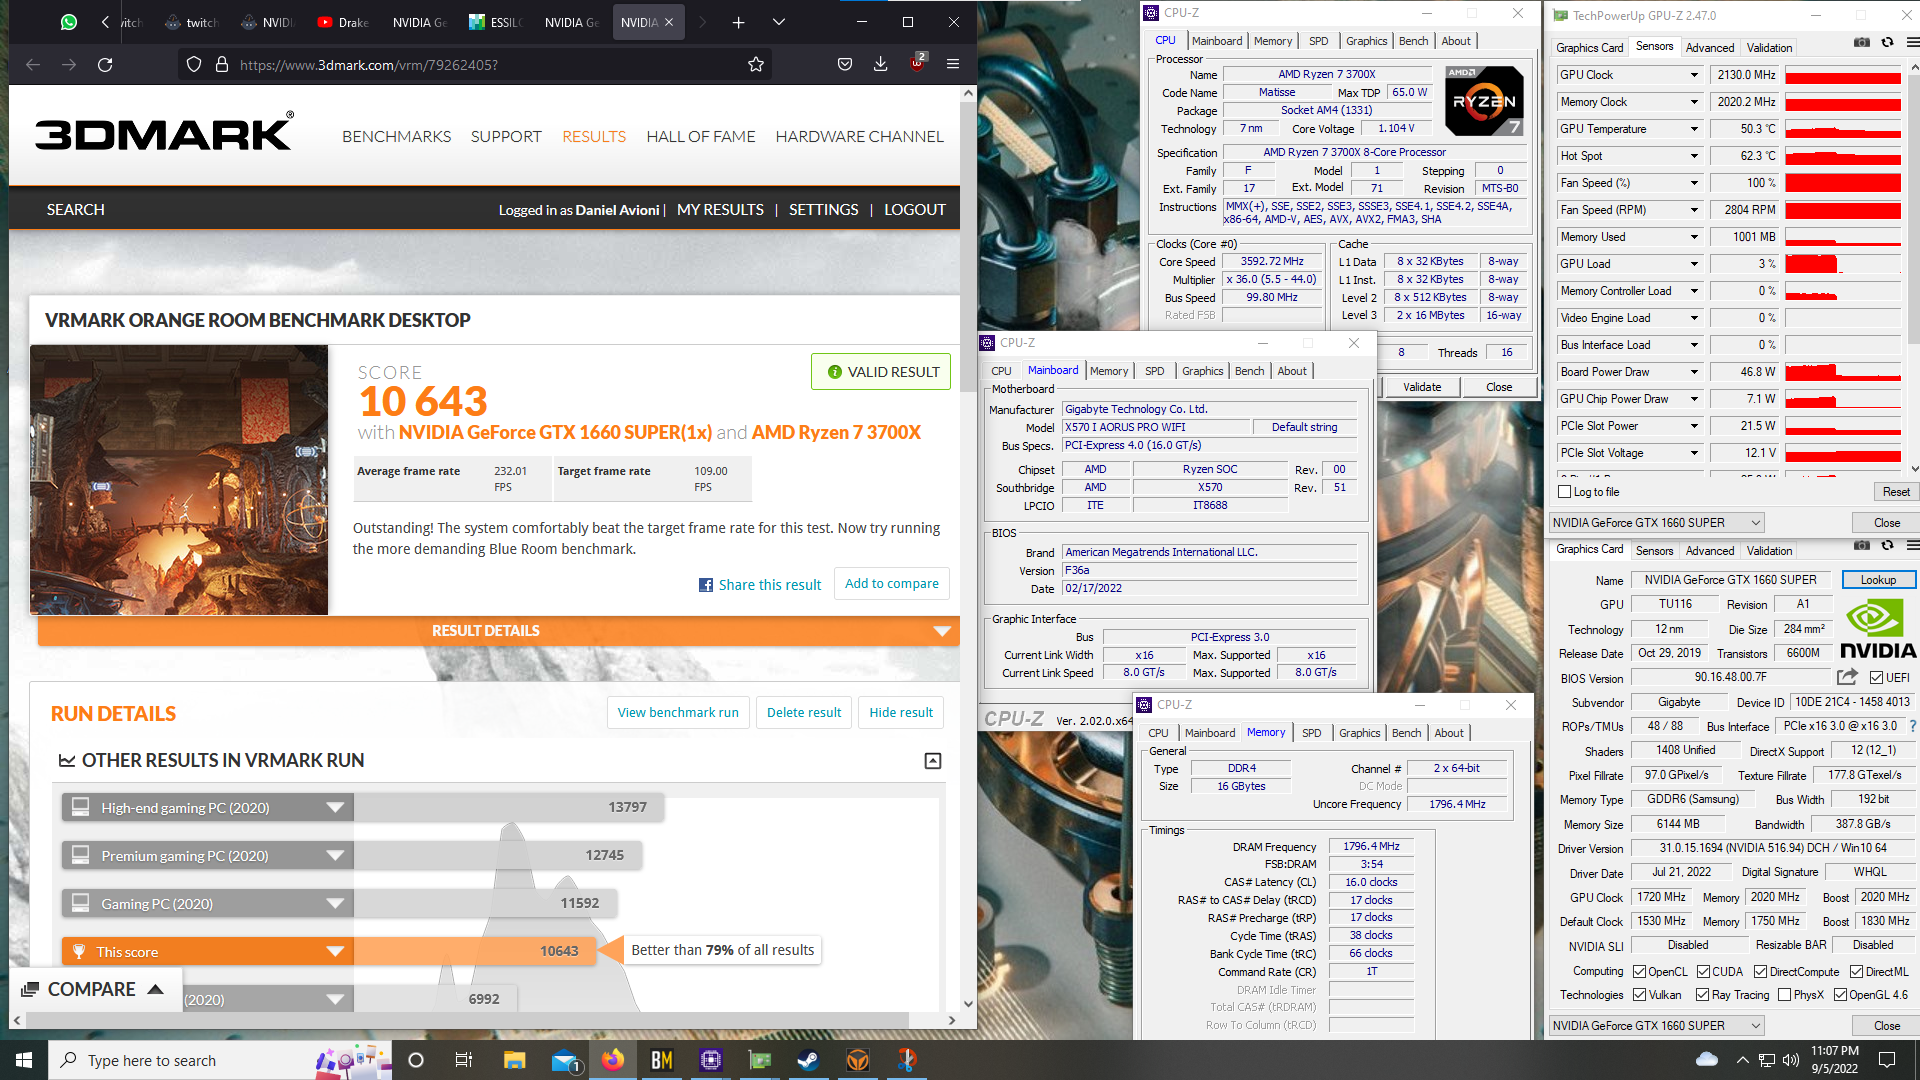
Task: Toggle the DirectCompute checkbox
Action: 1760,972
